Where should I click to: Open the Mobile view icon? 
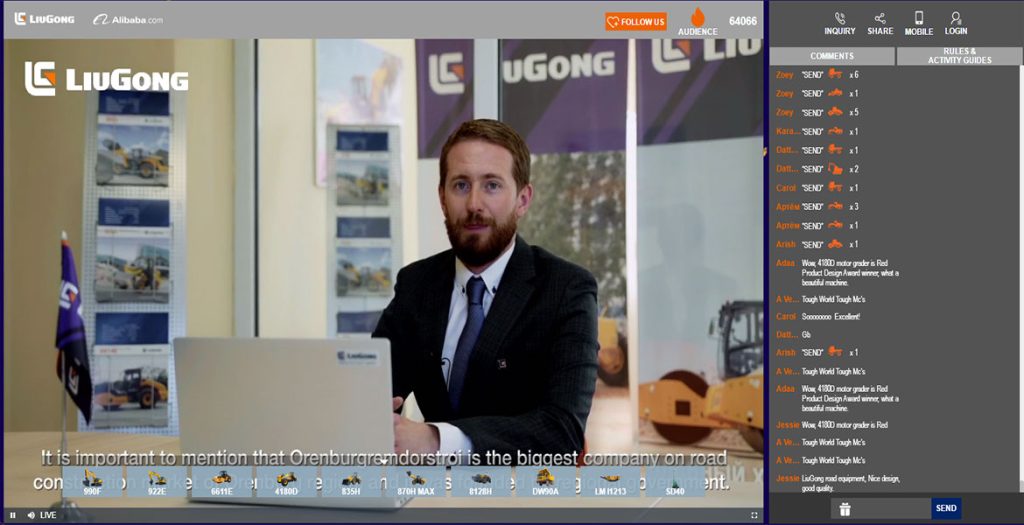pos(918,18)
